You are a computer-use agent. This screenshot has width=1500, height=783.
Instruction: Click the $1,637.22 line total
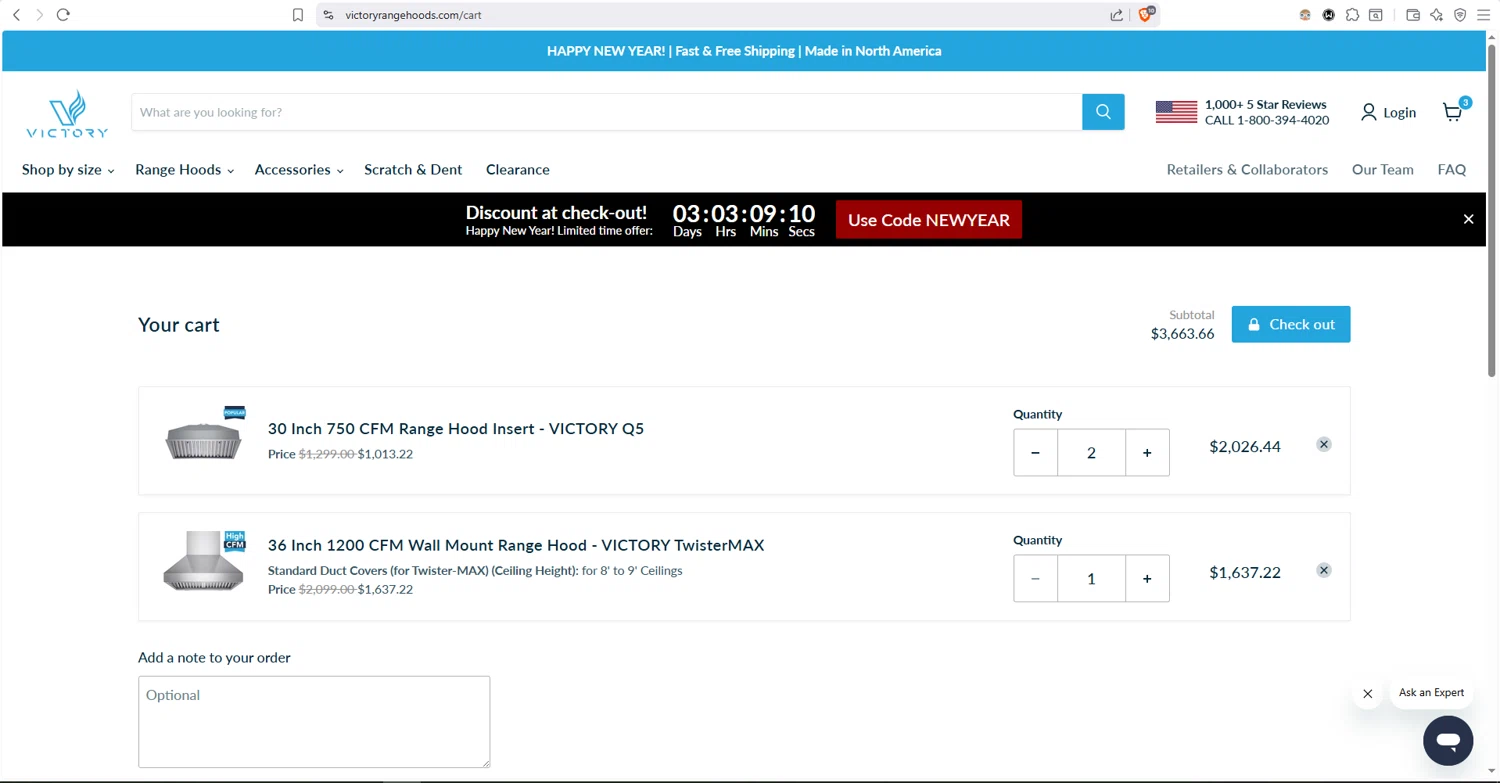(1245, 573)
